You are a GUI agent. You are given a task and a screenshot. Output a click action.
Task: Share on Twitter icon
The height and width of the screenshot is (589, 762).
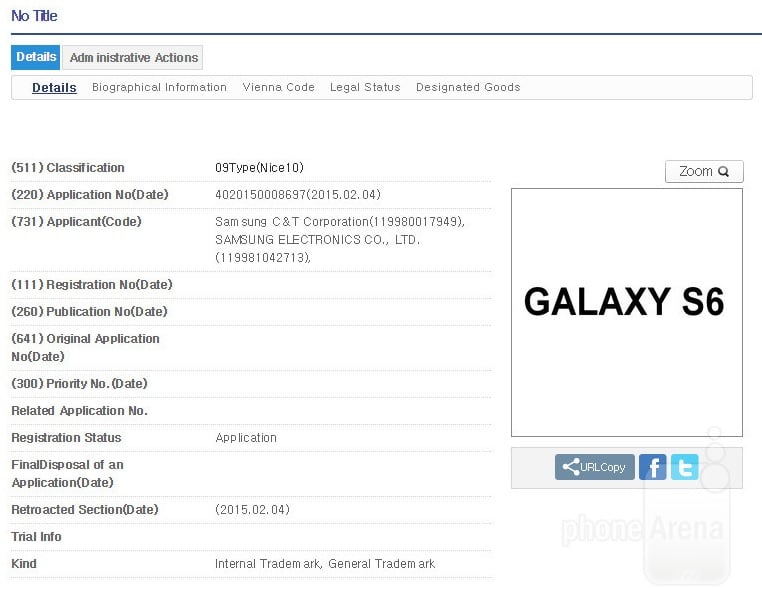pyautogui.click(x=684, y=467)
